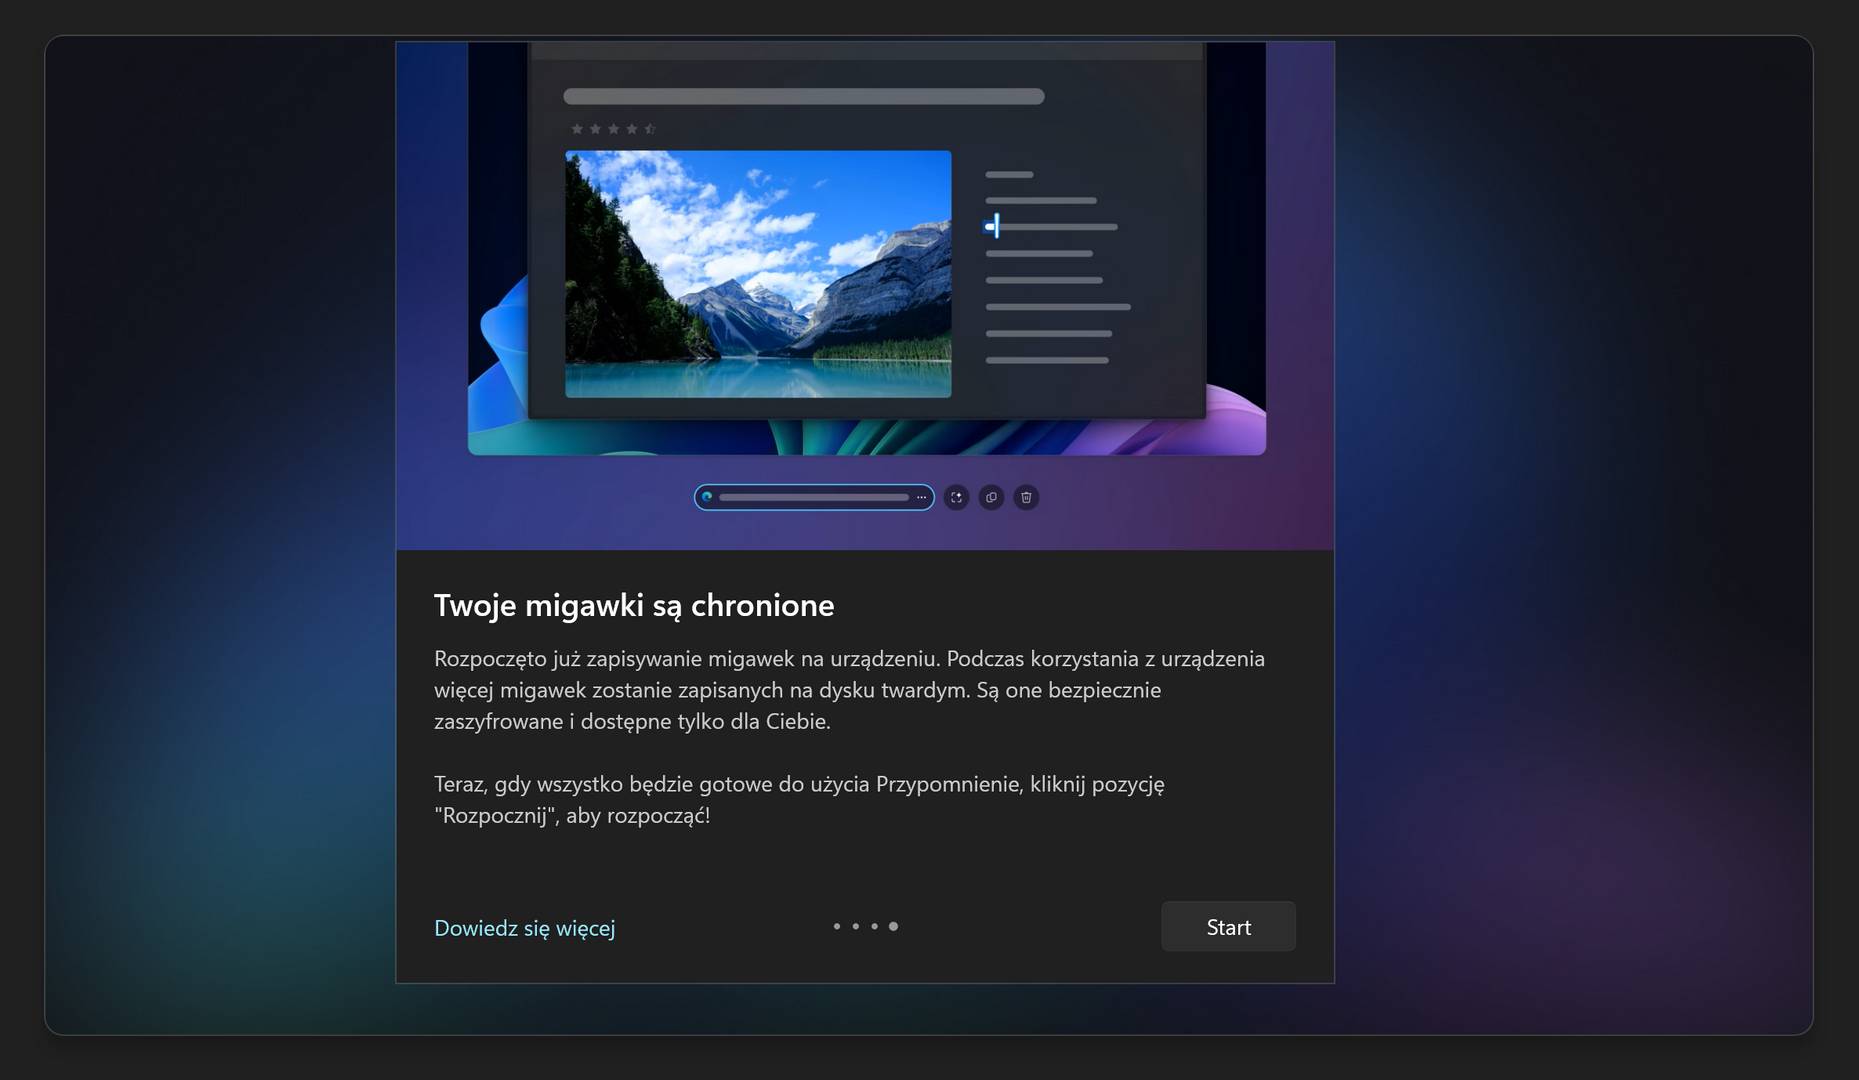The height and width of the screenshot is (1080, 1859).
Task: Click the active fourth pagination dot
Action: click(x=892, y=926)
